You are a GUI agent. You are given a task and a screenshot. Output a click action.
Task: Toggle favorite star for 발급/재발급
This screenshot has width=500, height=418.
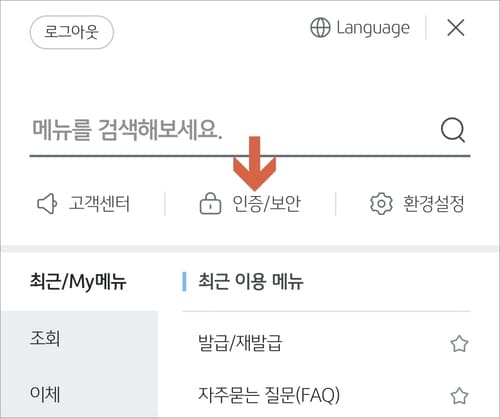459,344
